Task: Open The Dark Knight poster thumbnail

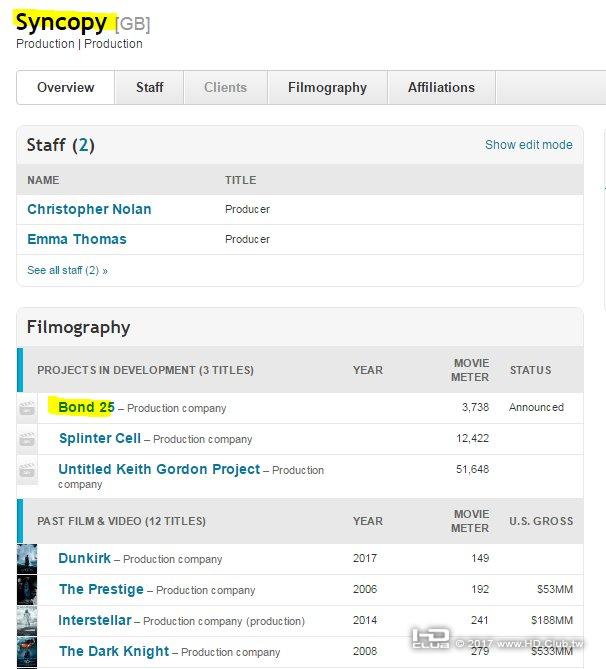Action: (x=27, y=651)
